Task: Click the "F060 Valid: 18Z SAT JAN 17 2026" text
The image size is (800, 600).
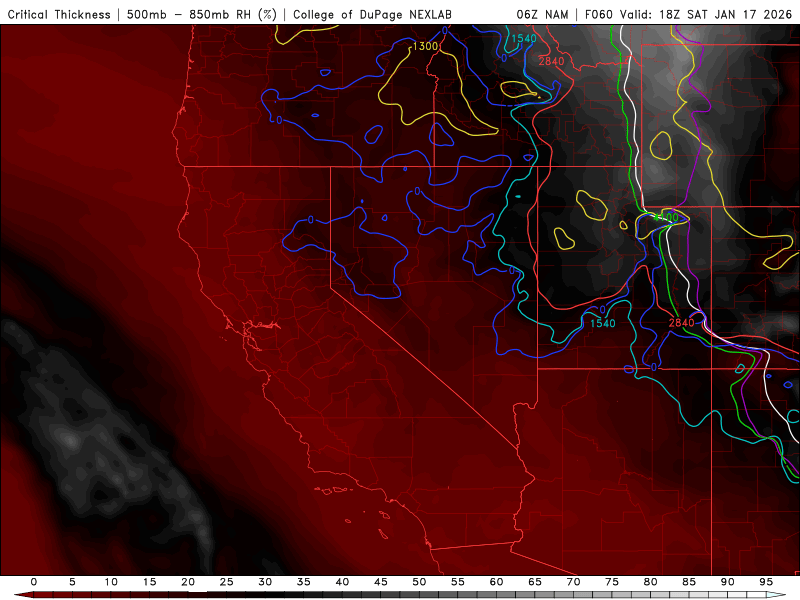Action: tap(688, 14)
